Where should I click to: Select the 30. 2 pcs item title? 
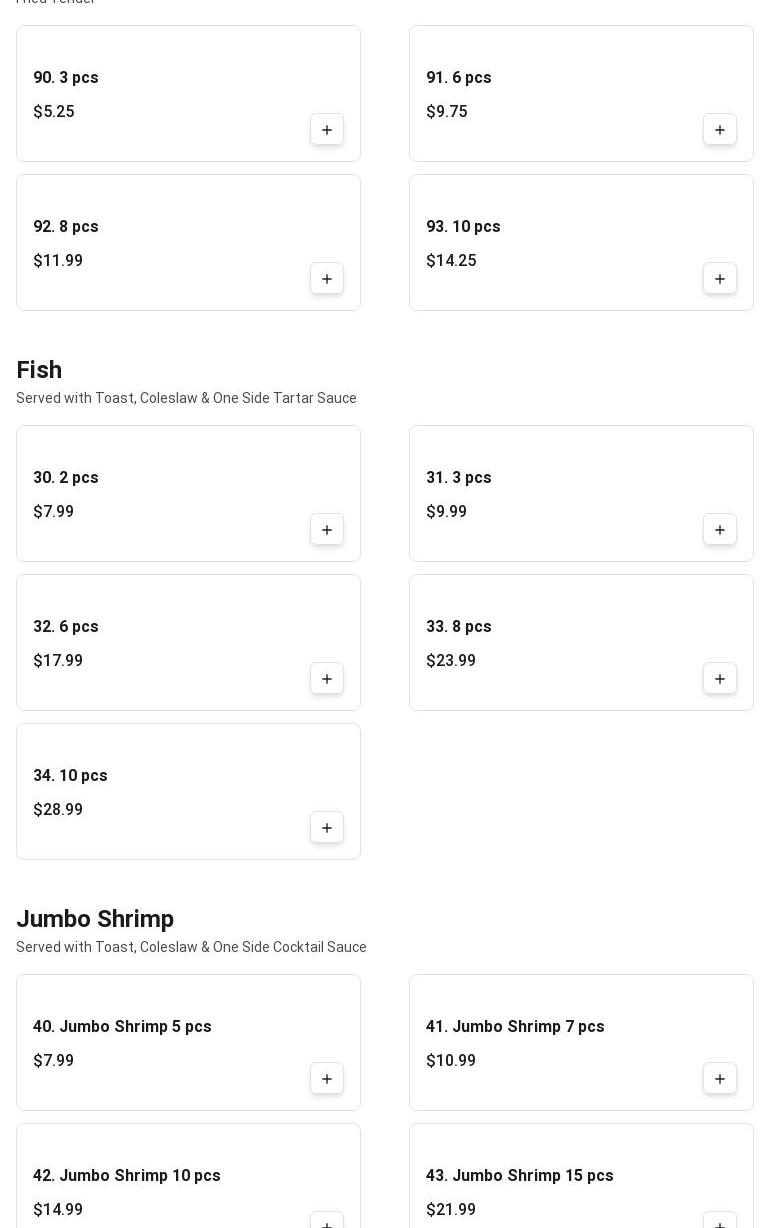66,478
